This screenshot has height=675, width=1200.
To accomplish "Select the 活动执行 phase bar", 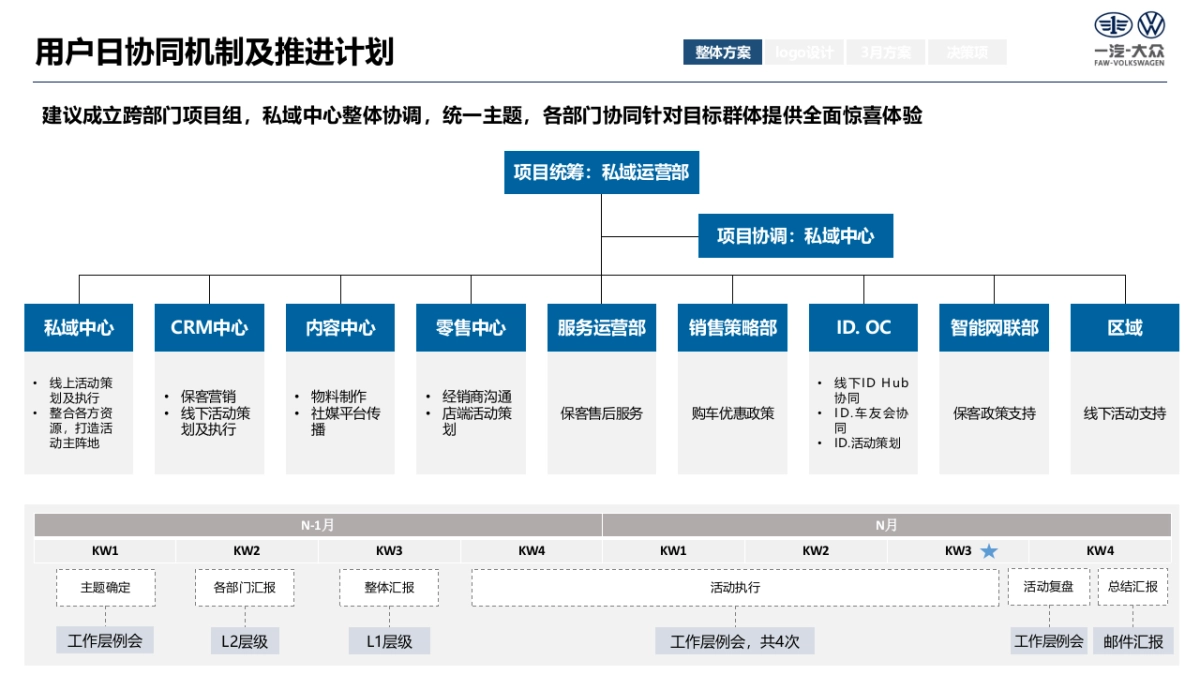I will [x=736, y=588].
